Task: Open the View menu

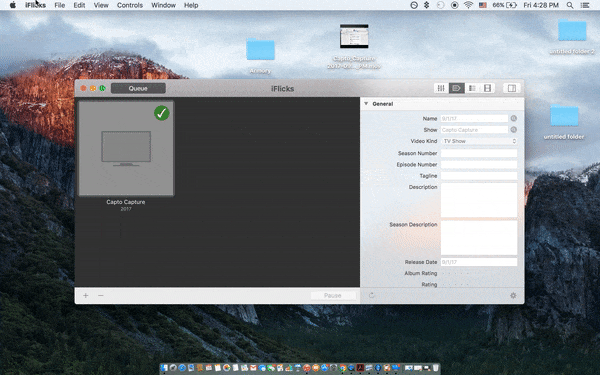Action: coord(101,5)
